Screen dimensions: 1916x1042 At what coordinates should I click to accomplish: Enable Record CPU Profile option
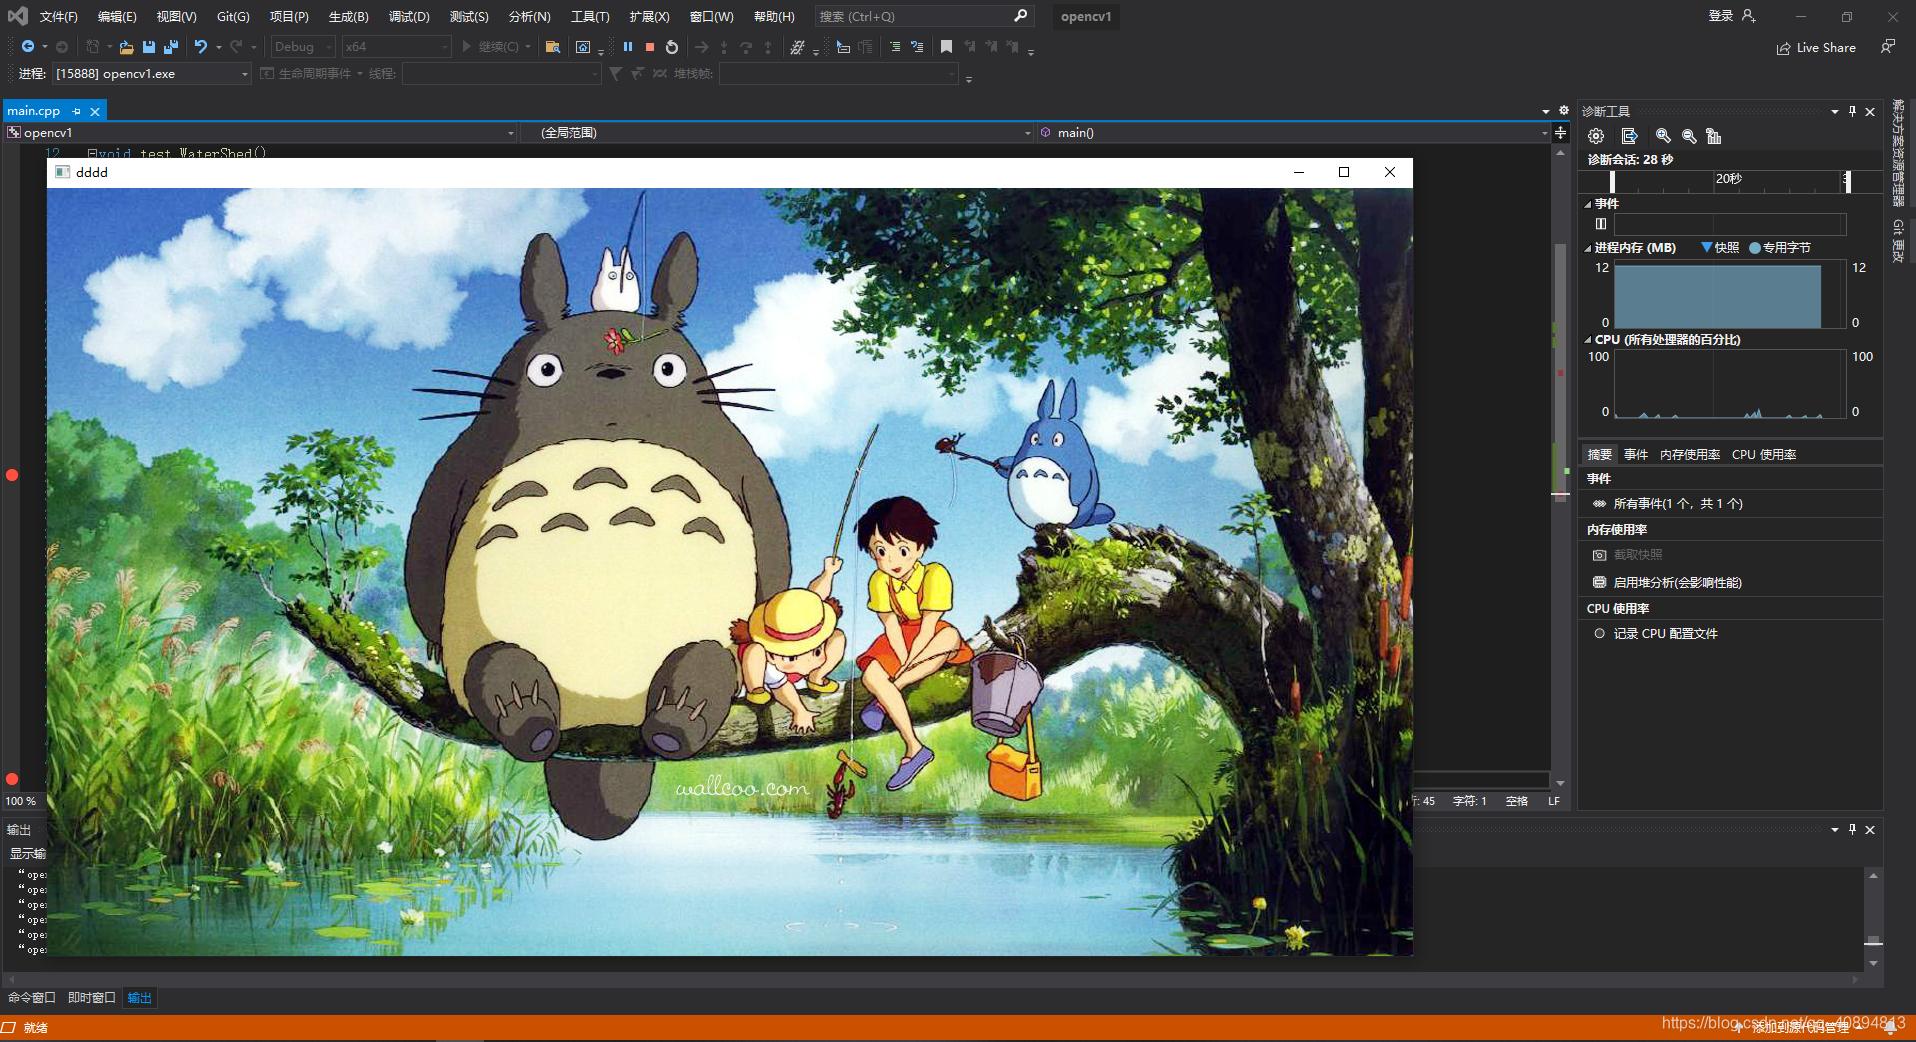[x=1655, y=633]
